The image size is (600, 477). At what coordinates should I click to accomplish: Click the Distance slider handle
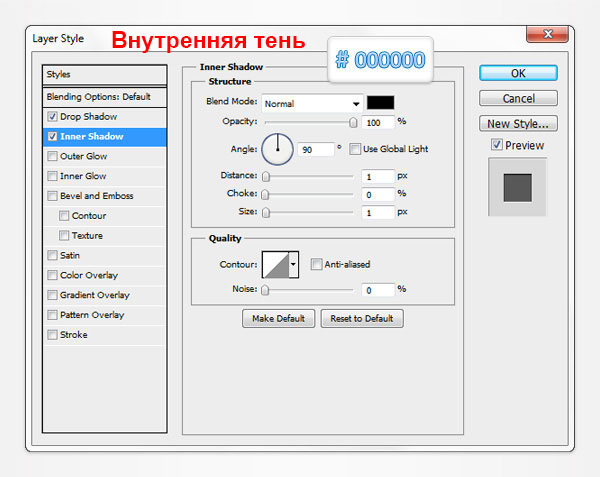click(266, 176)
